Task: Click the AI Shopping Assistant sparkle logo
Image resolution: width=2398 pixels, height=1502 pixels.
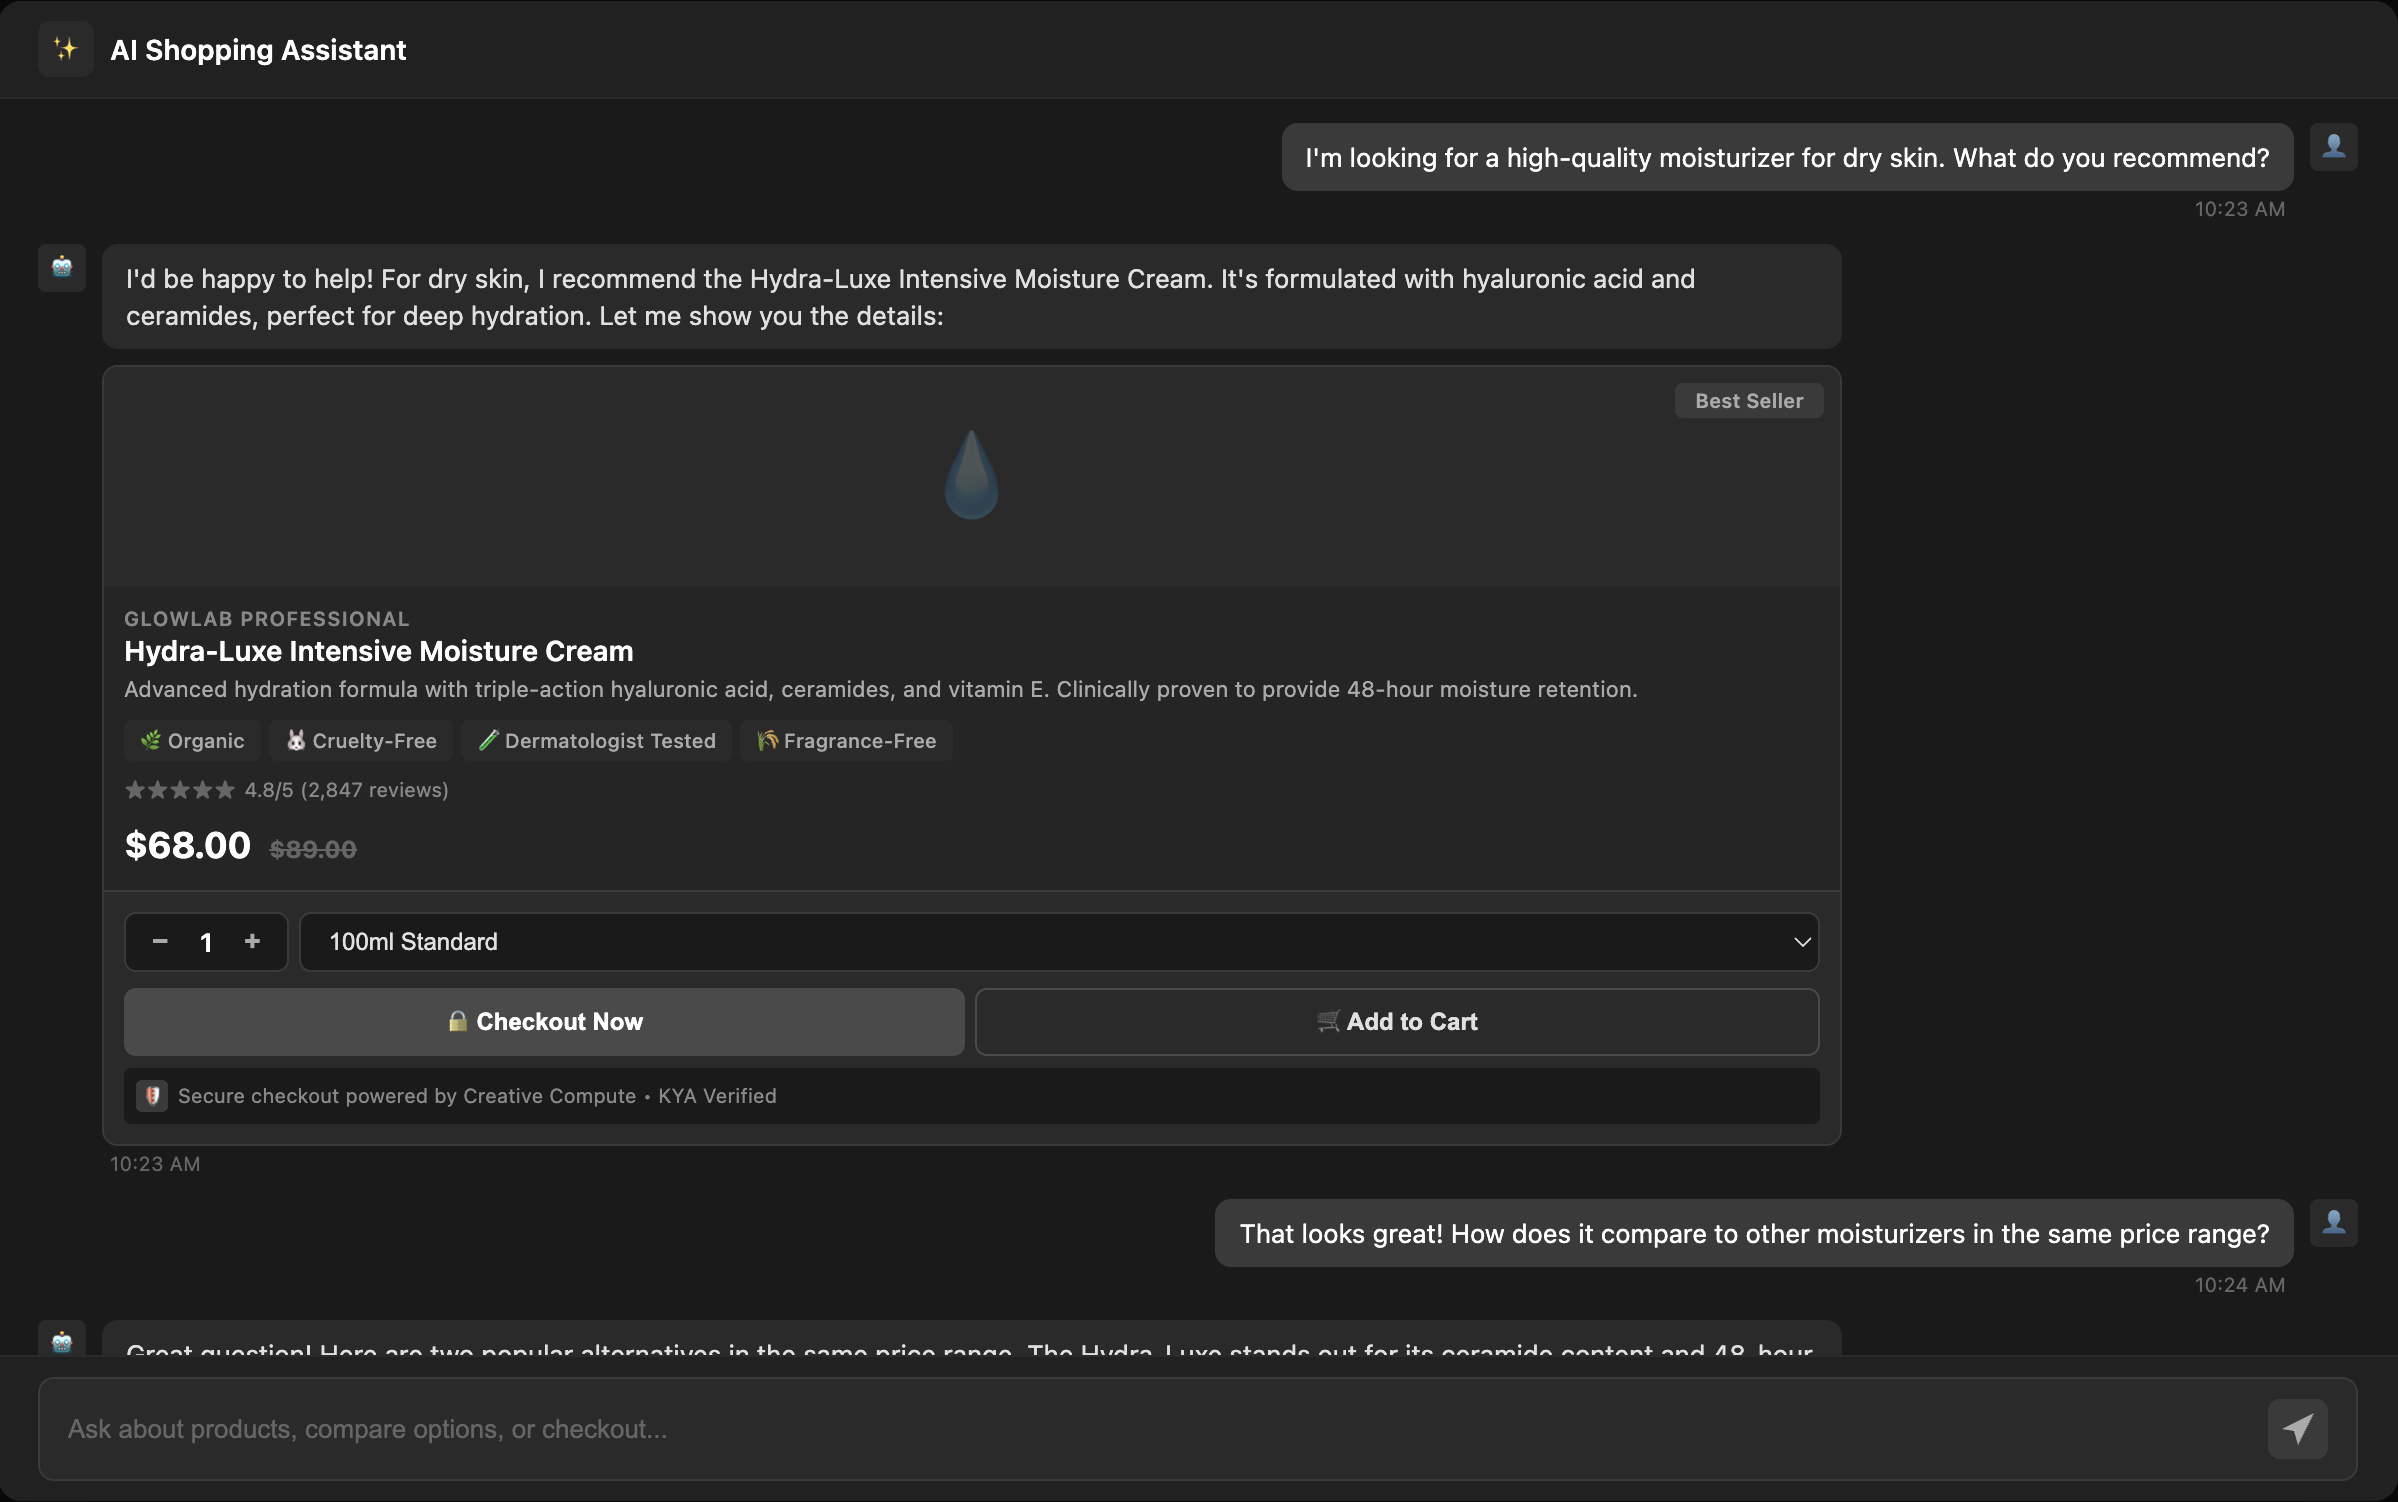Action: click(64, 48)
